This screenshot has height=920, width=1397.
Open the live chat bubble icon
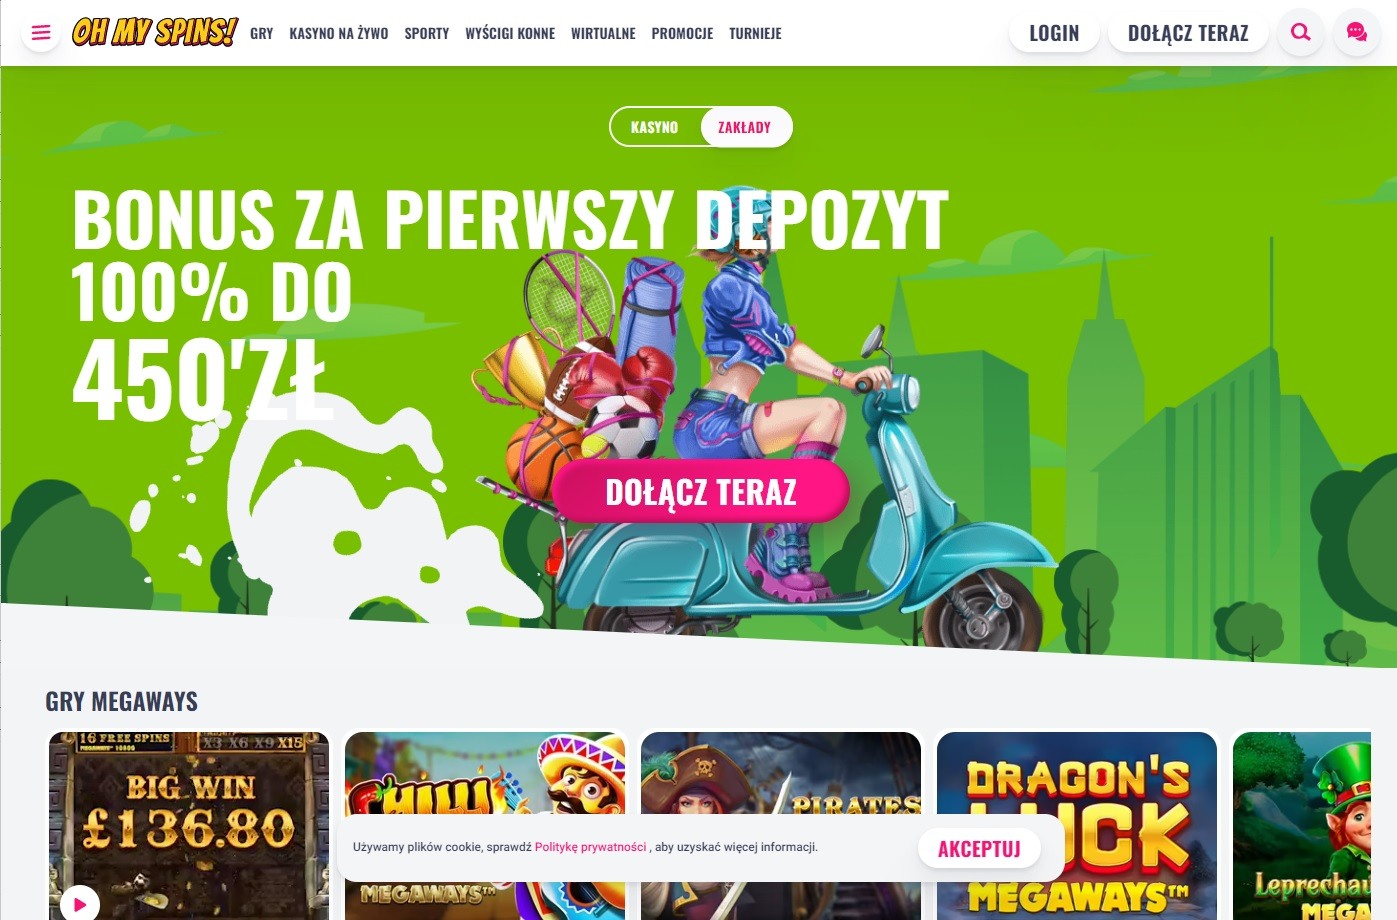click(x=1357, y=33)
